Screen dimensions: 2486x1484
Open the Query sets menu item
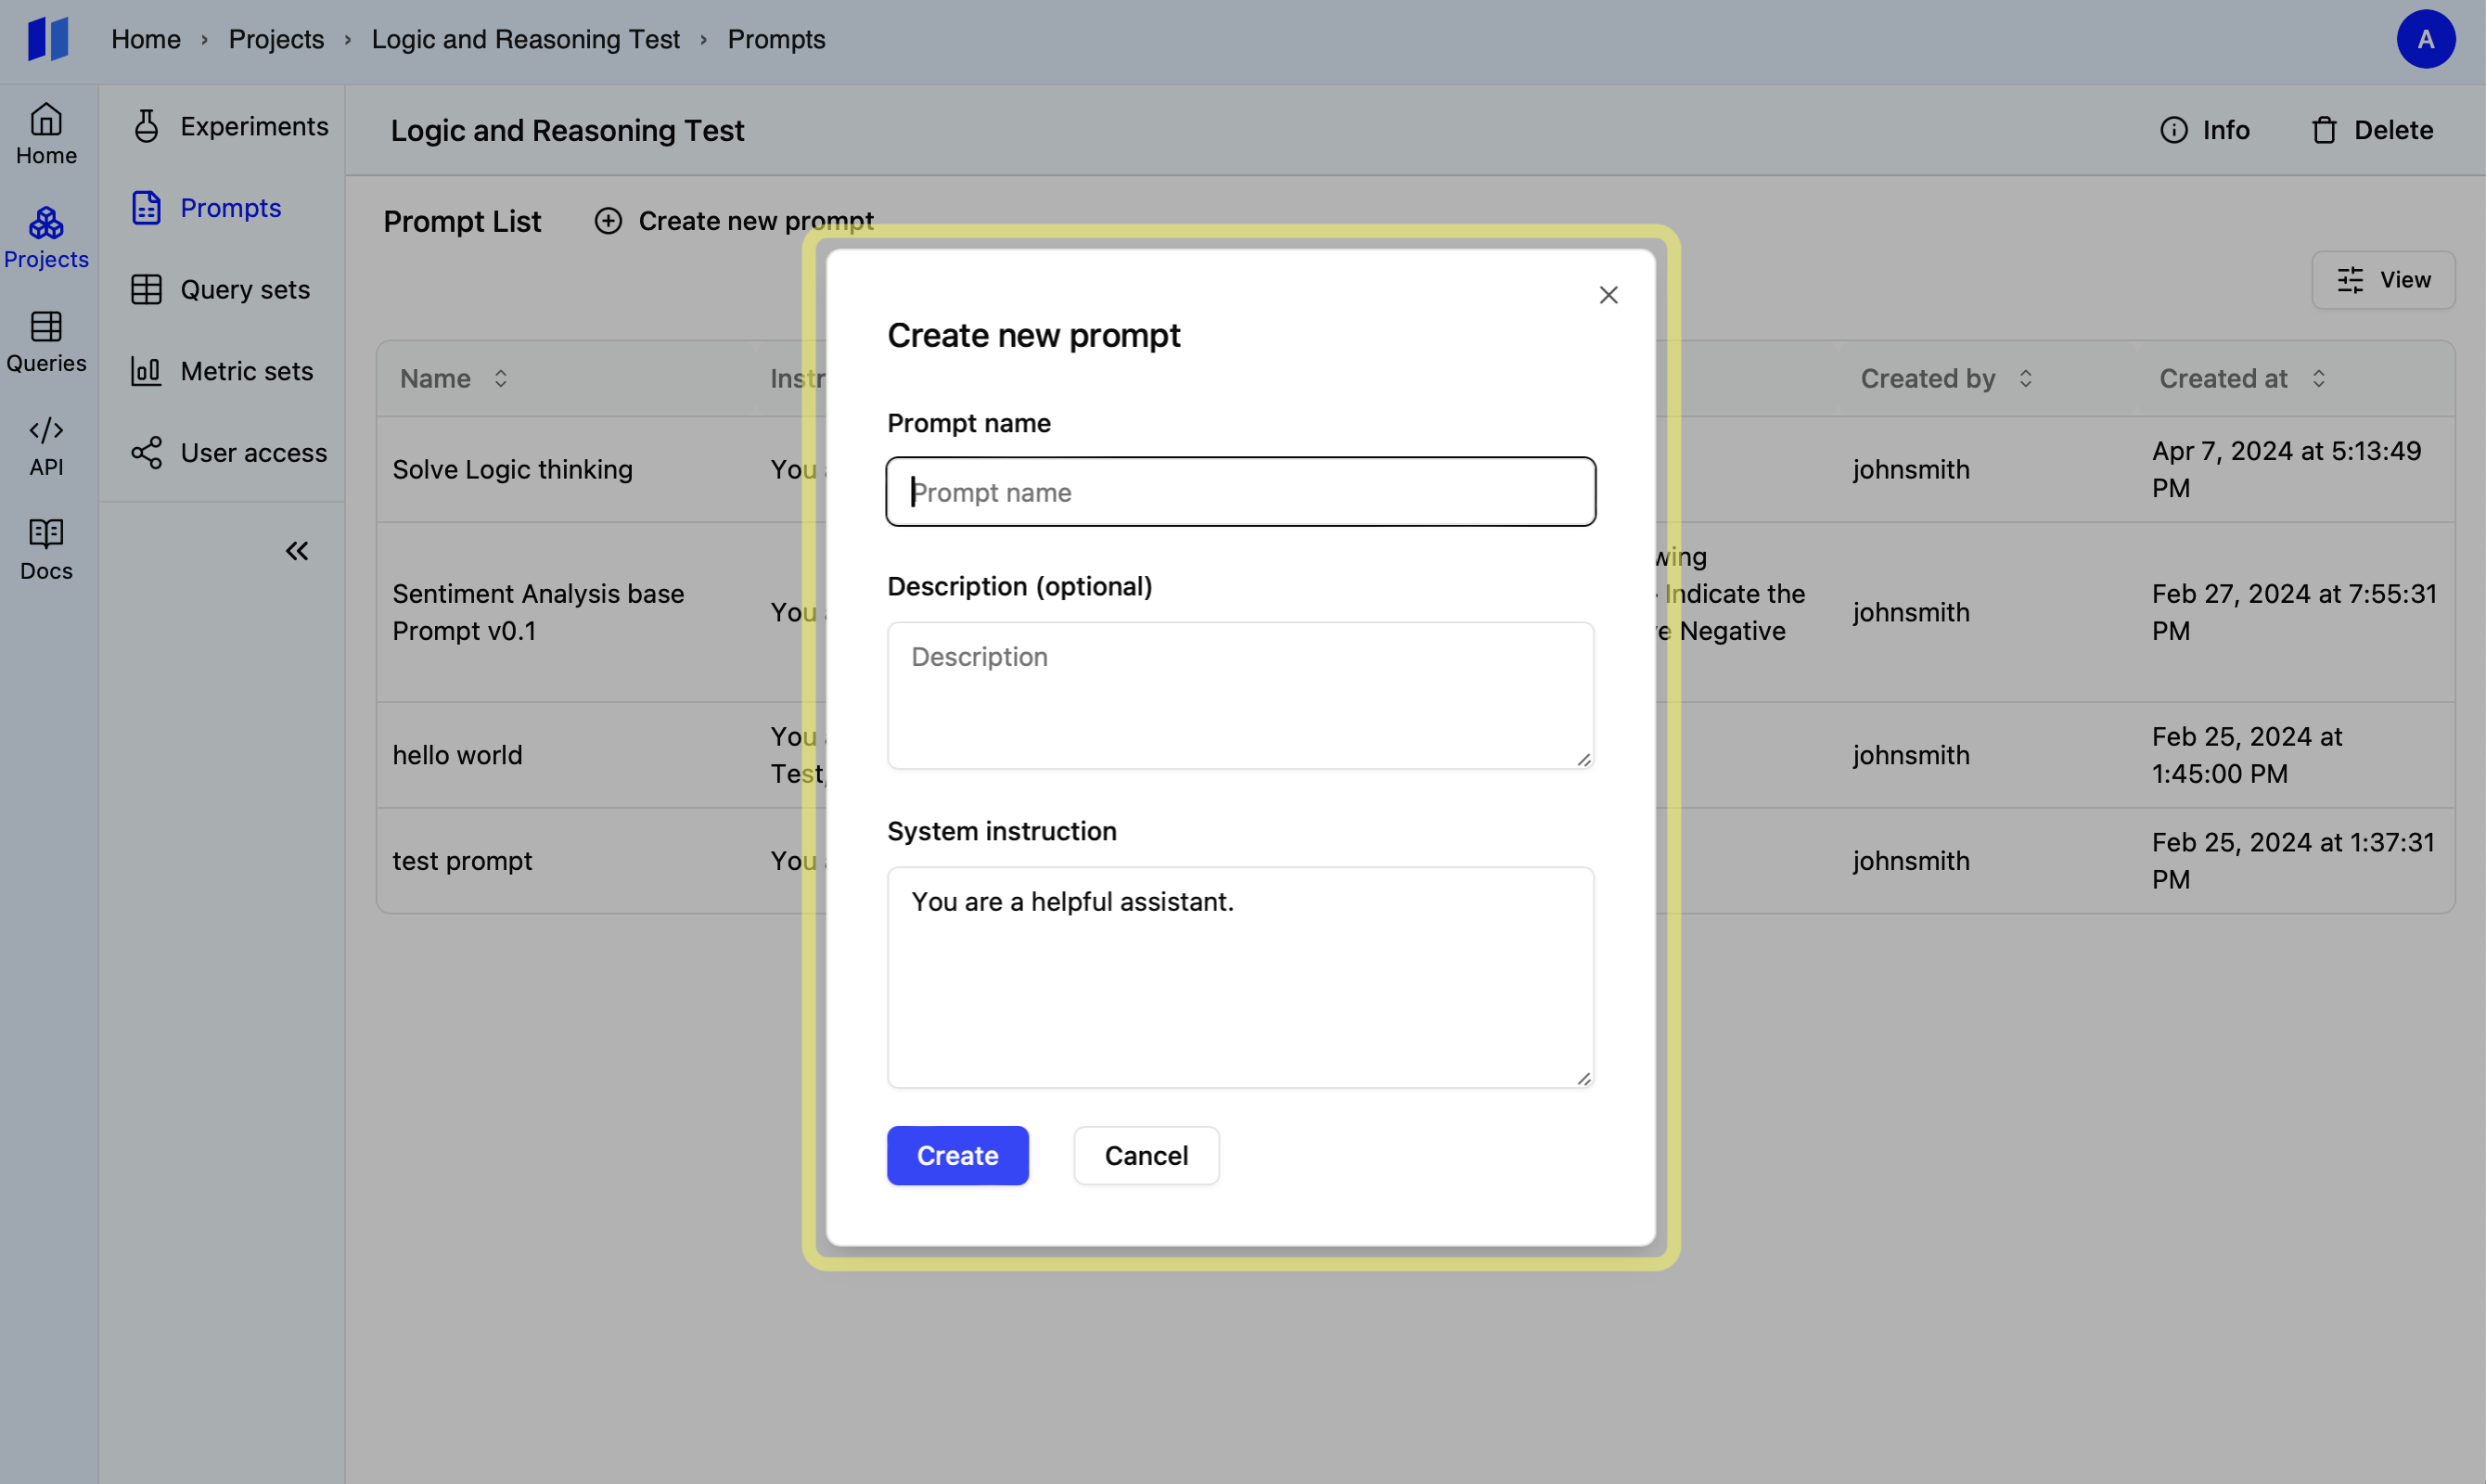pyautogui.click(x=244, y=290)
